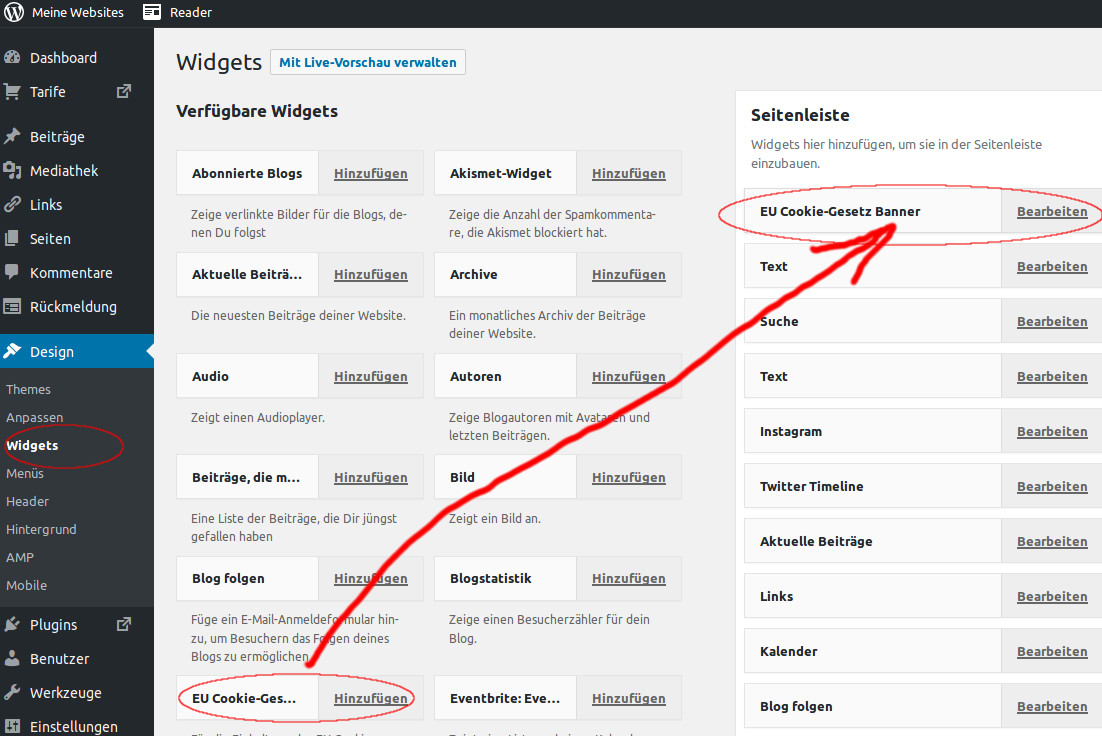Click the Benutzer user icon
The height and width of the screenshot is (736, 1102).
pos(12,659)
